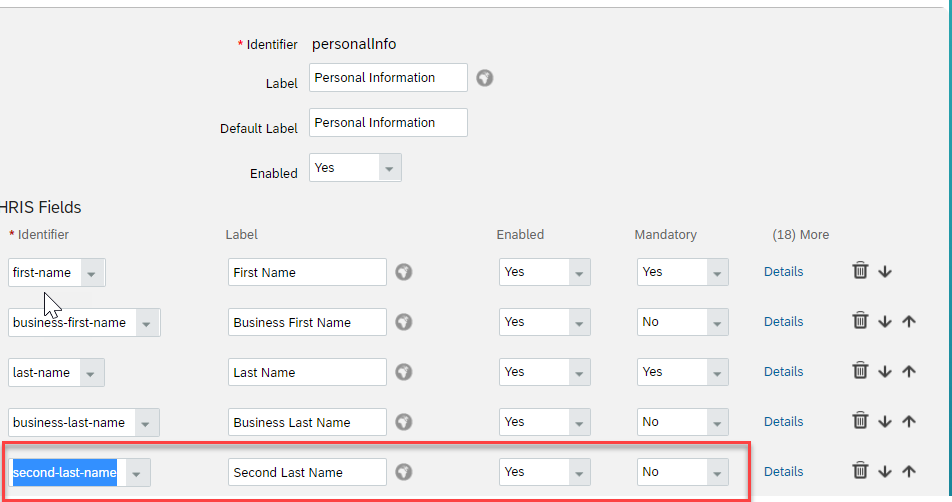952x502 pixels.
Task: Open Enabled dropdown for last-name row
Action: 545,372
